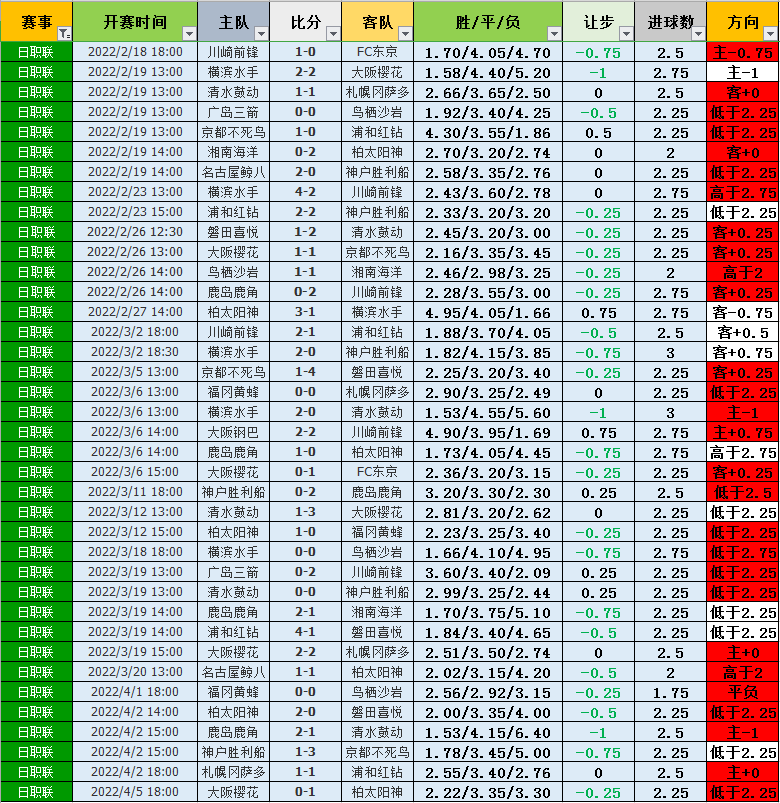Click the direction cell 高于2.75 in red
Viewport: 780px width, 803px height.
point(743,192)
